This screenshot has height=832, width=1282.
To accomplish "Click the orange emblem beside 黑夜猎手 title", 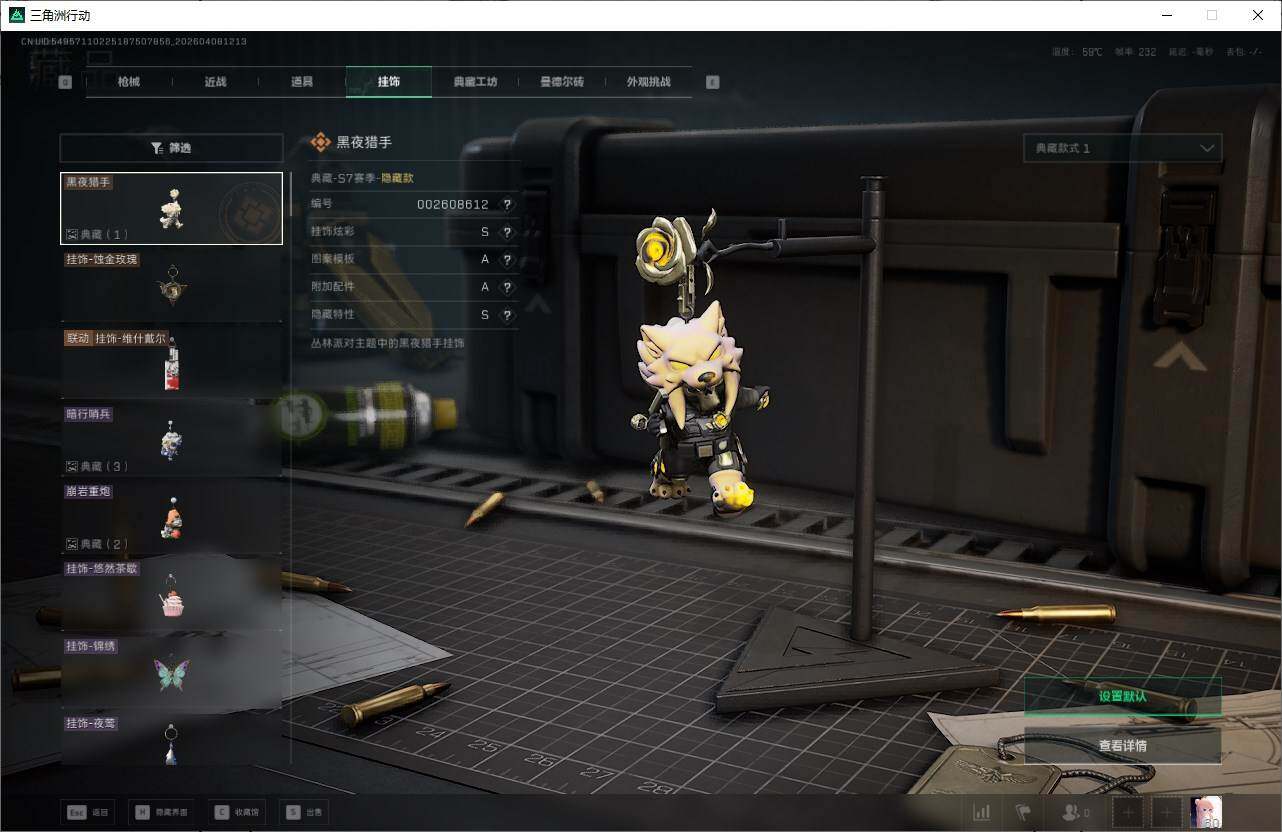I will point(320,142).
